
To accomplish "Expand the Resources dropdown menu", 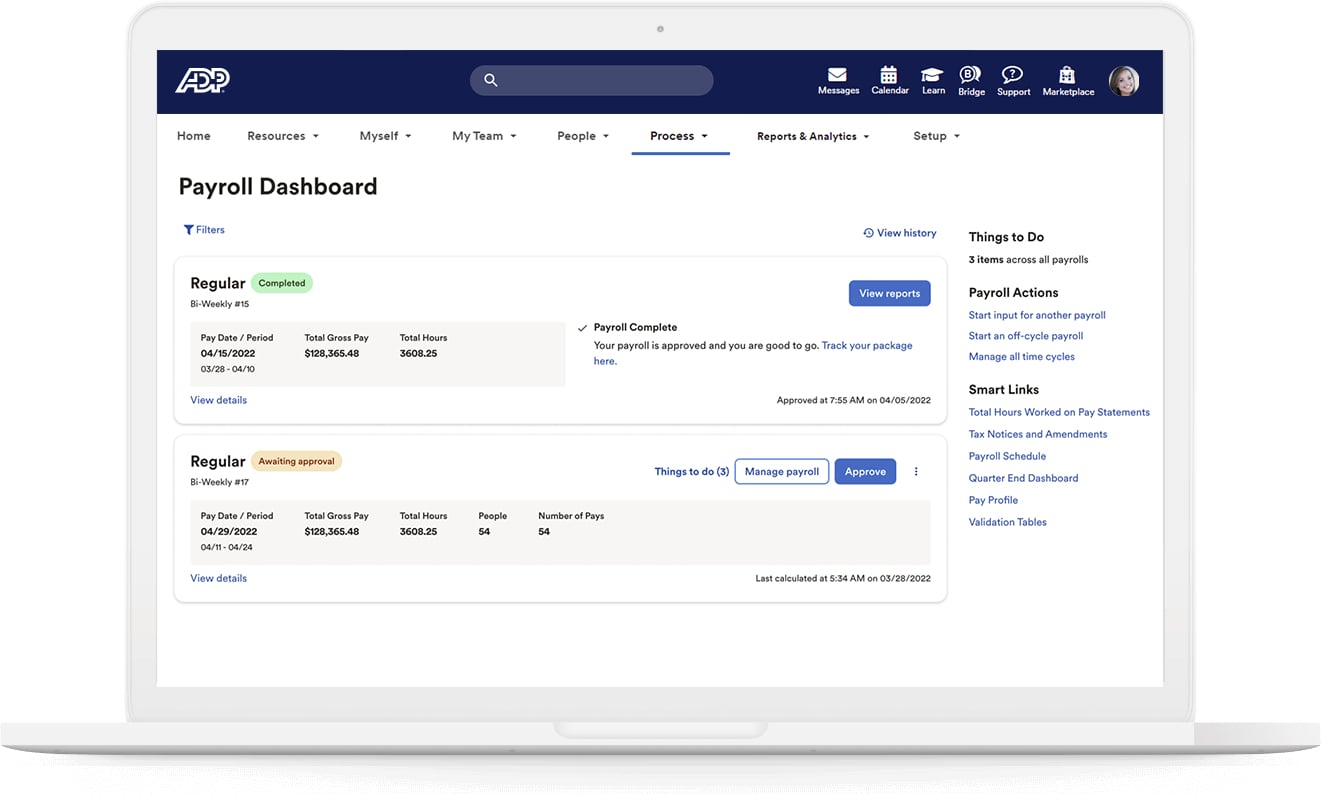I will pyautogui.click(x=283, y=136).
